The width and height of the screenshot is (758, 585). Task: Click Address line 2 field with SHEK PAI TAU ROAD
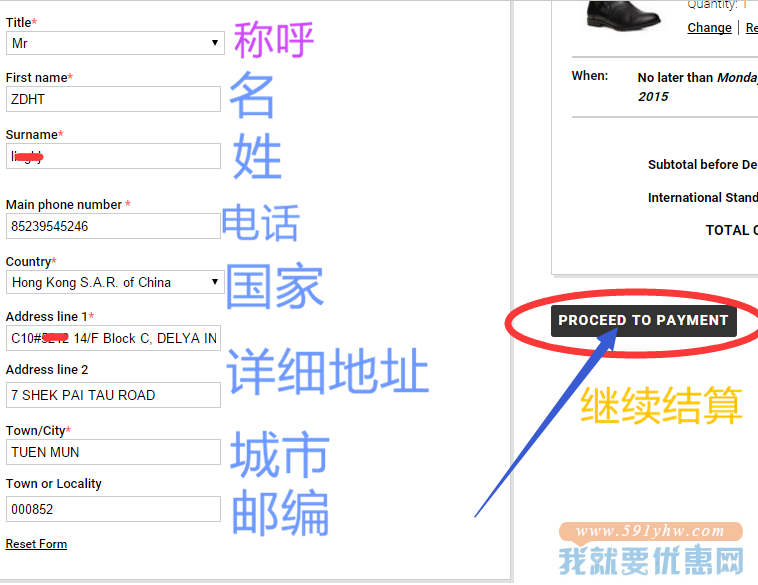click(113, 395)
